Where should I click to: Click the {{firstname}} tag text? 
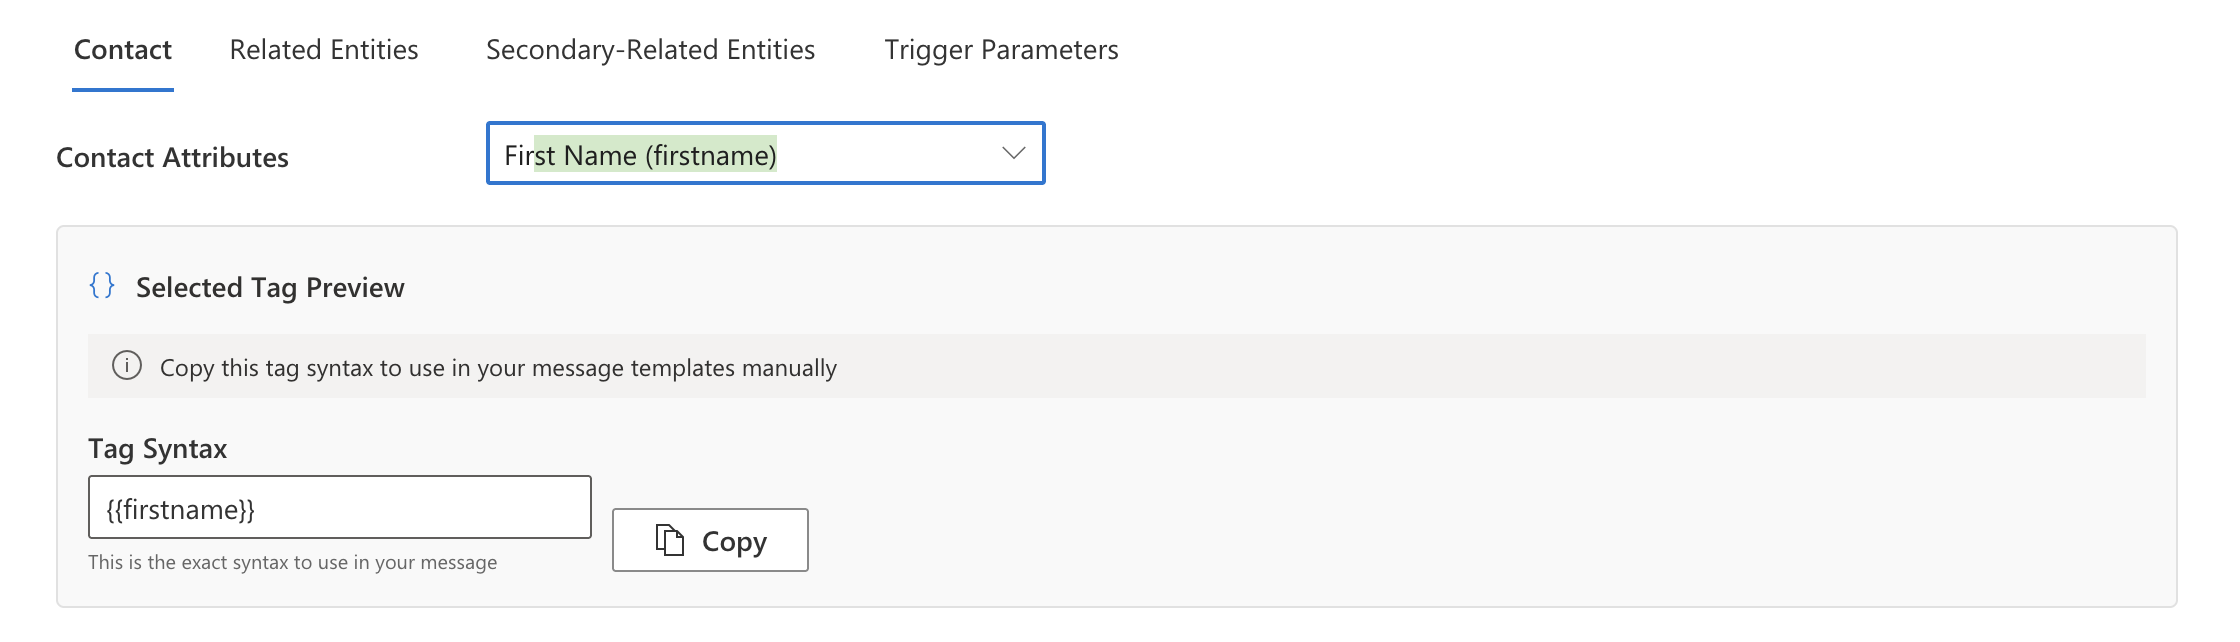point(181,510)
